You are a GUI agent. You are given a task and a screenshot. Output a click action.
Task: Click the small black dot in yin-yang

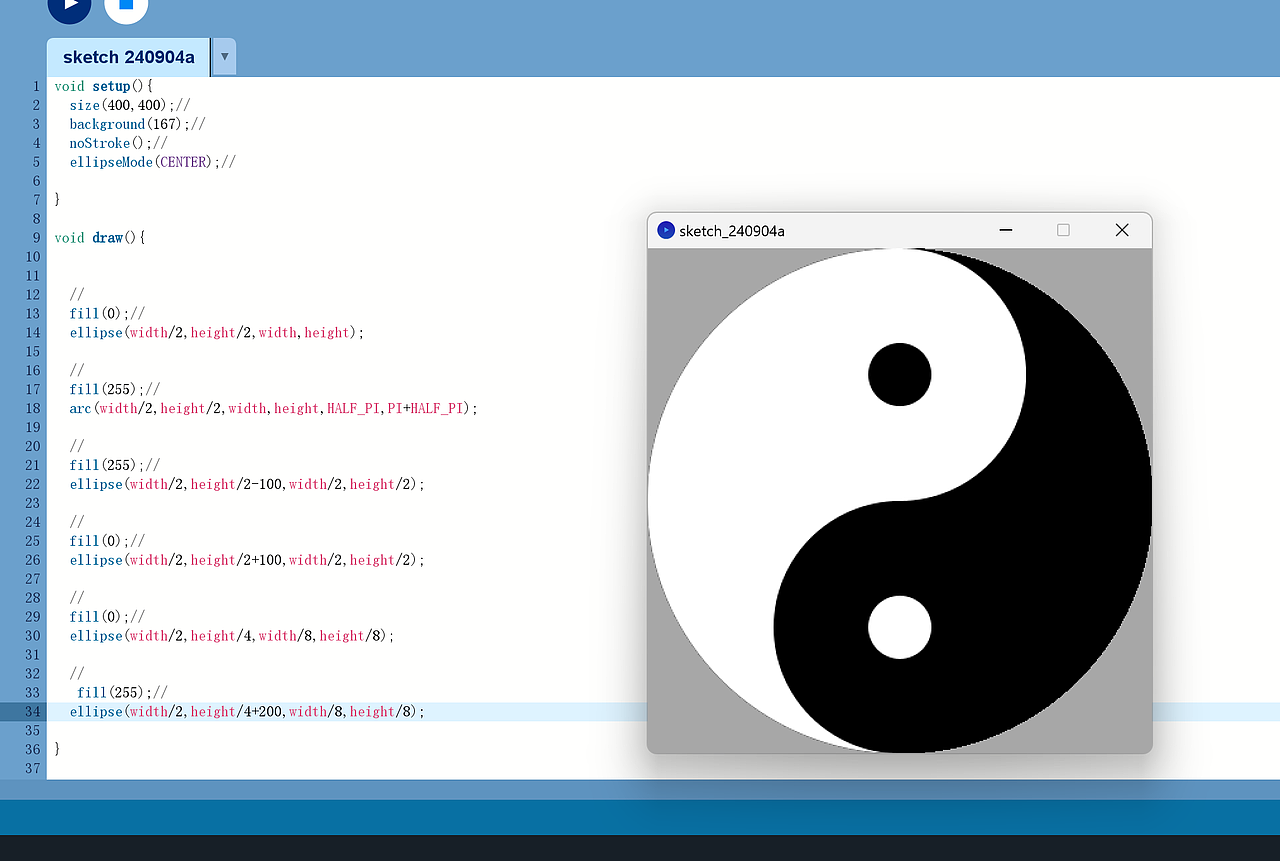click(900, 375)
